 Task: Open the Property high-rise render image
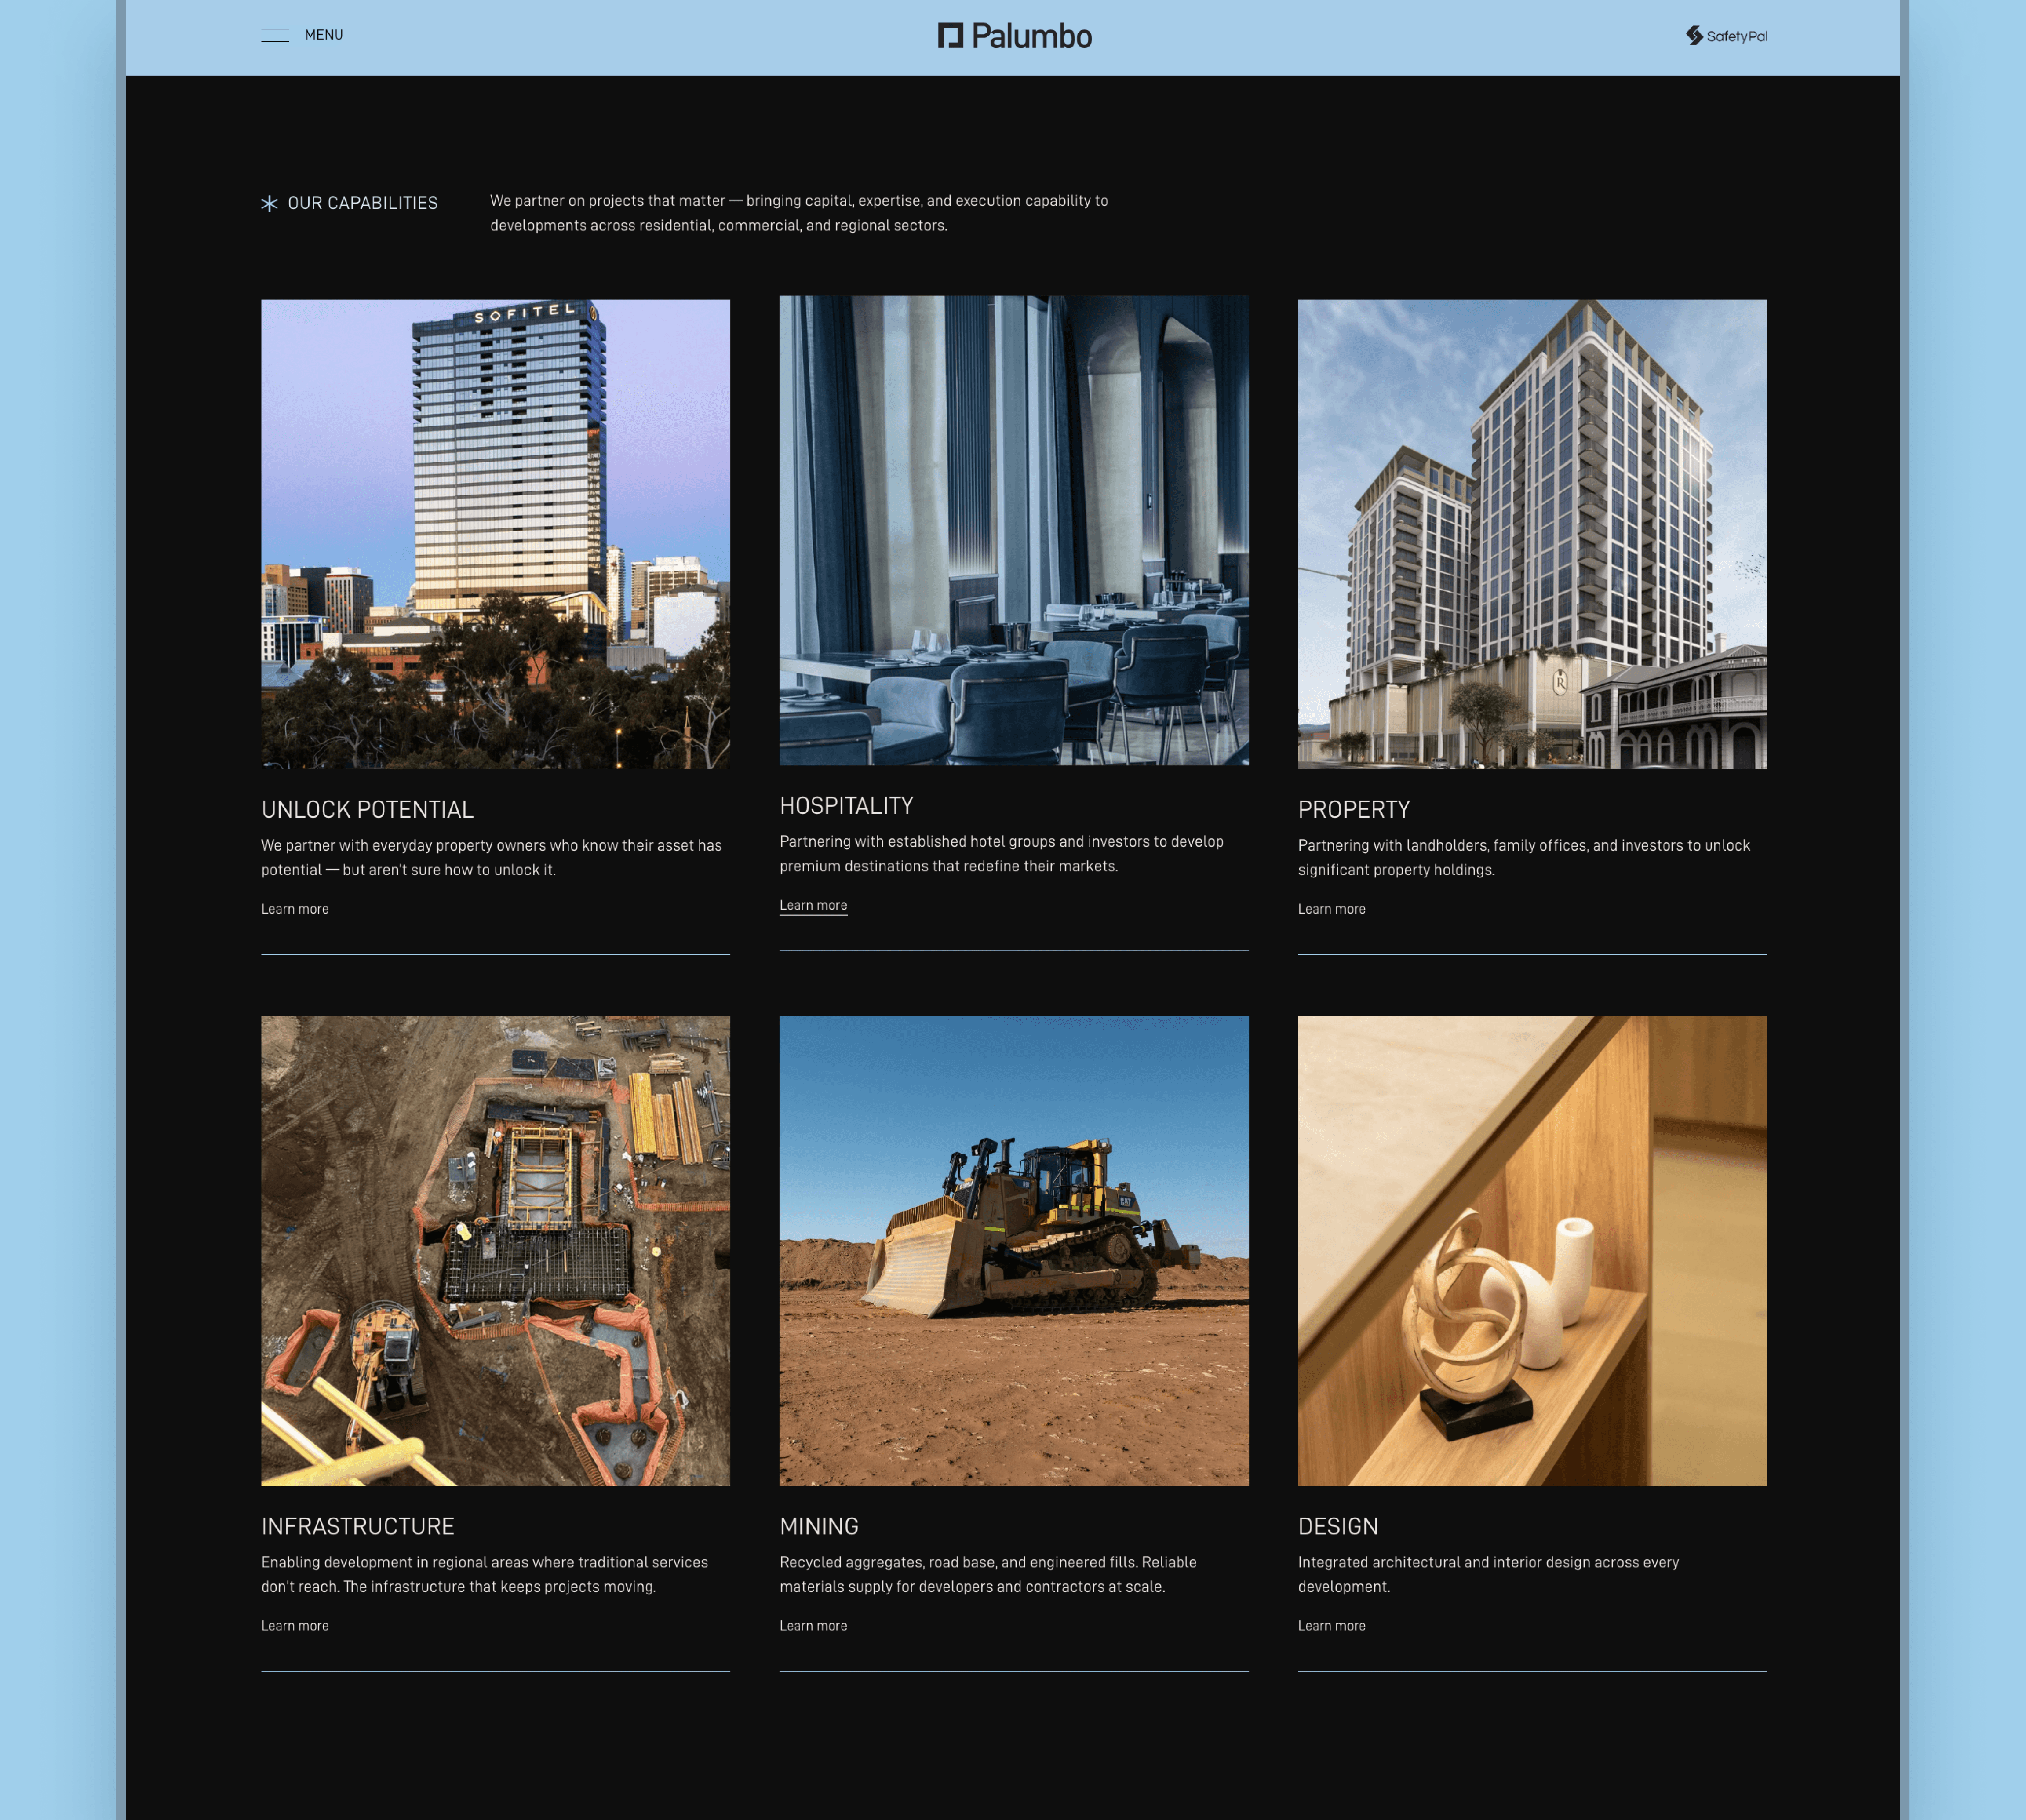(1531, 534)
